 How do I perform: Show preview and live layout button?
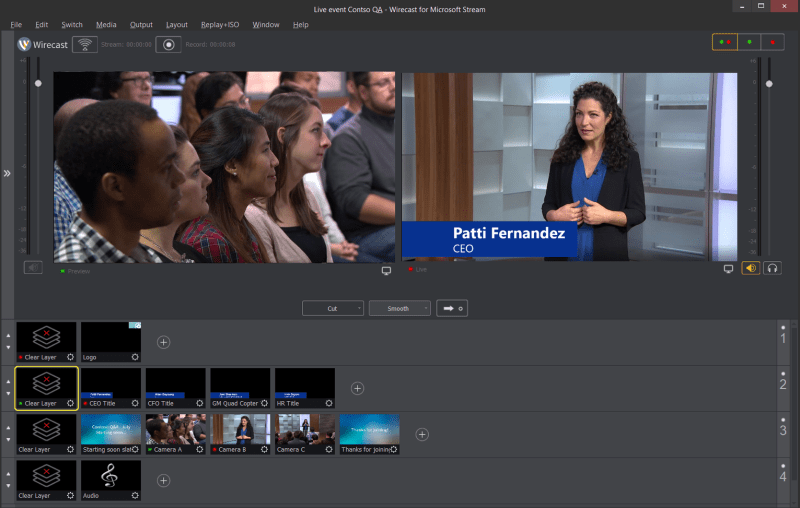(x=724, y=42)
